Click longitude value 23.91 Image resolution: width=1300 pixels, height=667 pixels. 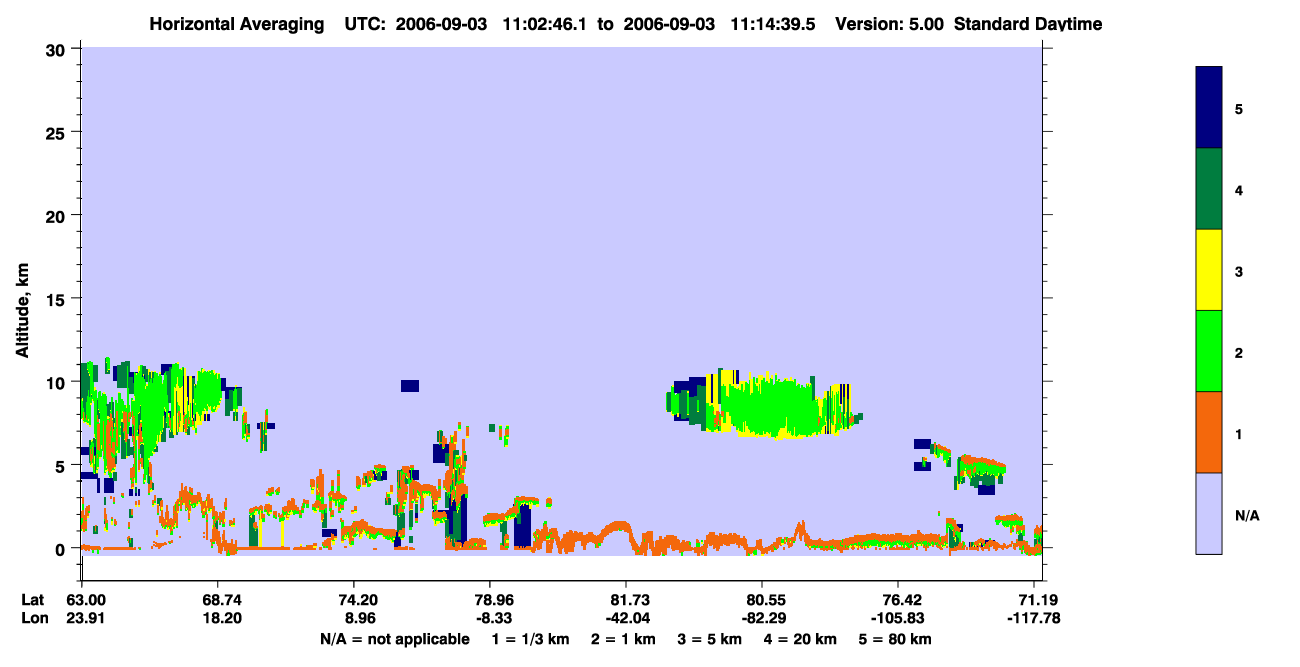click(x=86, y=618)
